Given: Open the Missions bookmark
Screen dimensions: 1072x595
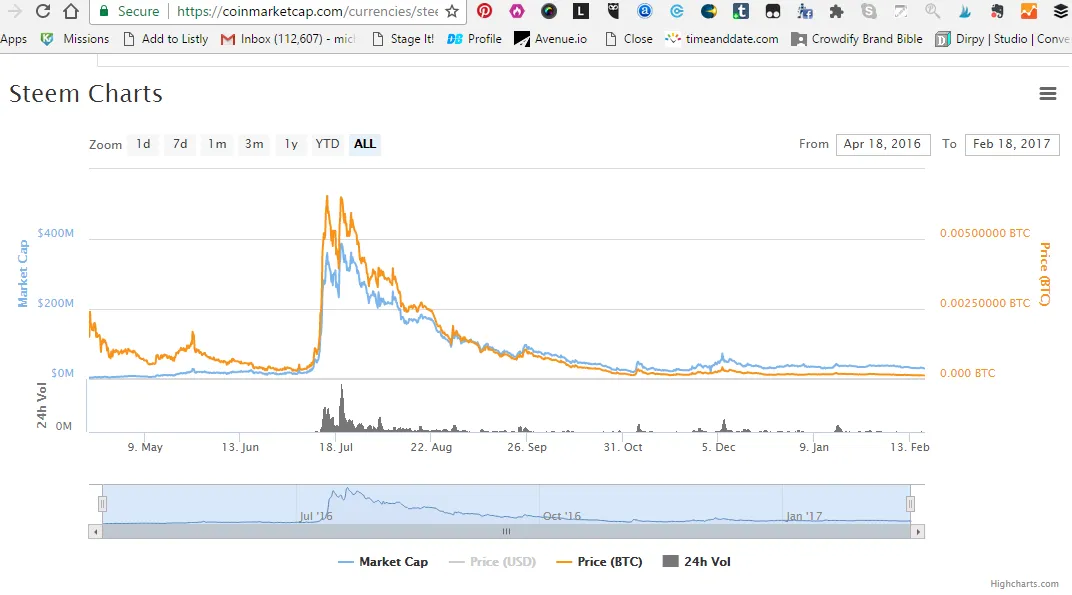Looking at the screenshot, I should click(75, 39).
